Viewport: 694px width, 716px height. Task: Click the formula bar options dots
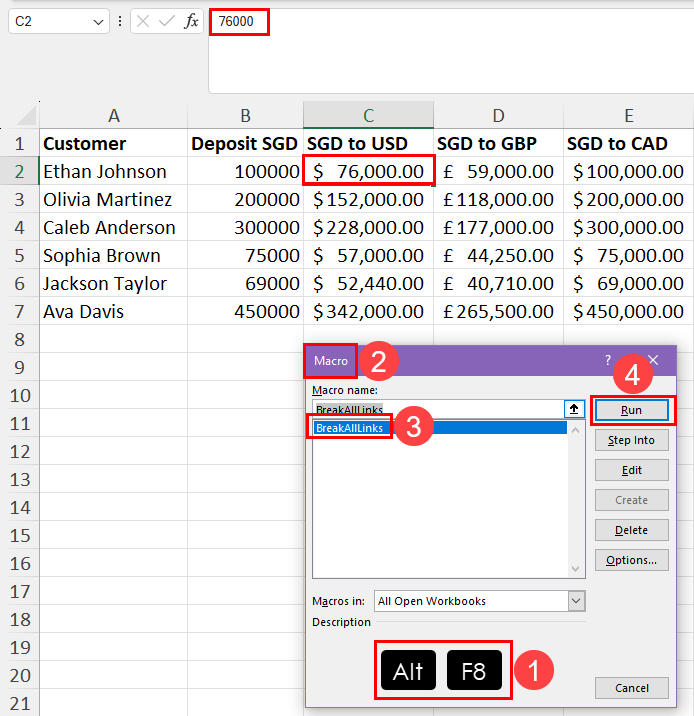pyautogui.click(x=120, y=21)
